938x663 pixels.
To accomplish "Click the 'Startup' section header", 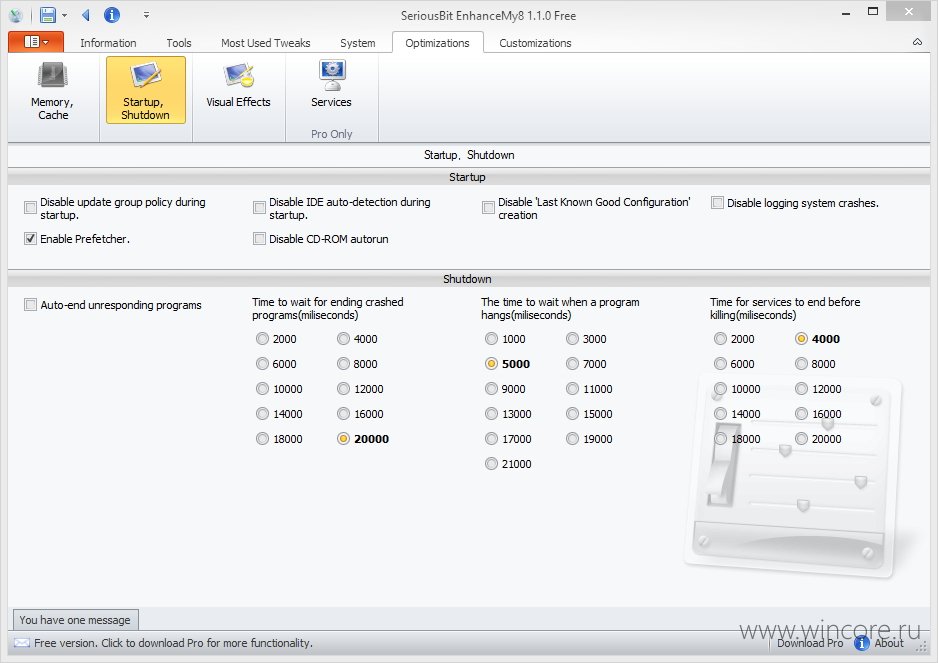I will point(467,177).
